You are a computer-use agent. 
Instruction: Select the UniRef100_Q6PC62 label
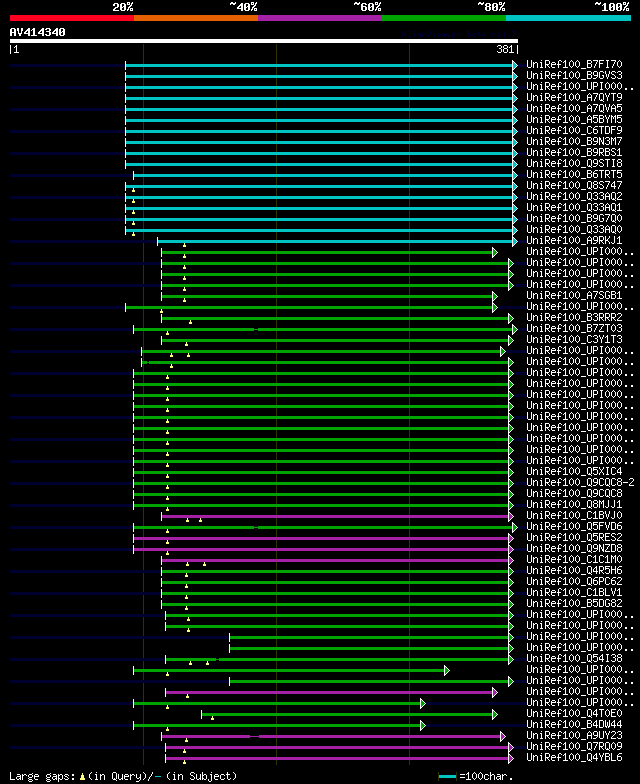click(x=574, y=582)
